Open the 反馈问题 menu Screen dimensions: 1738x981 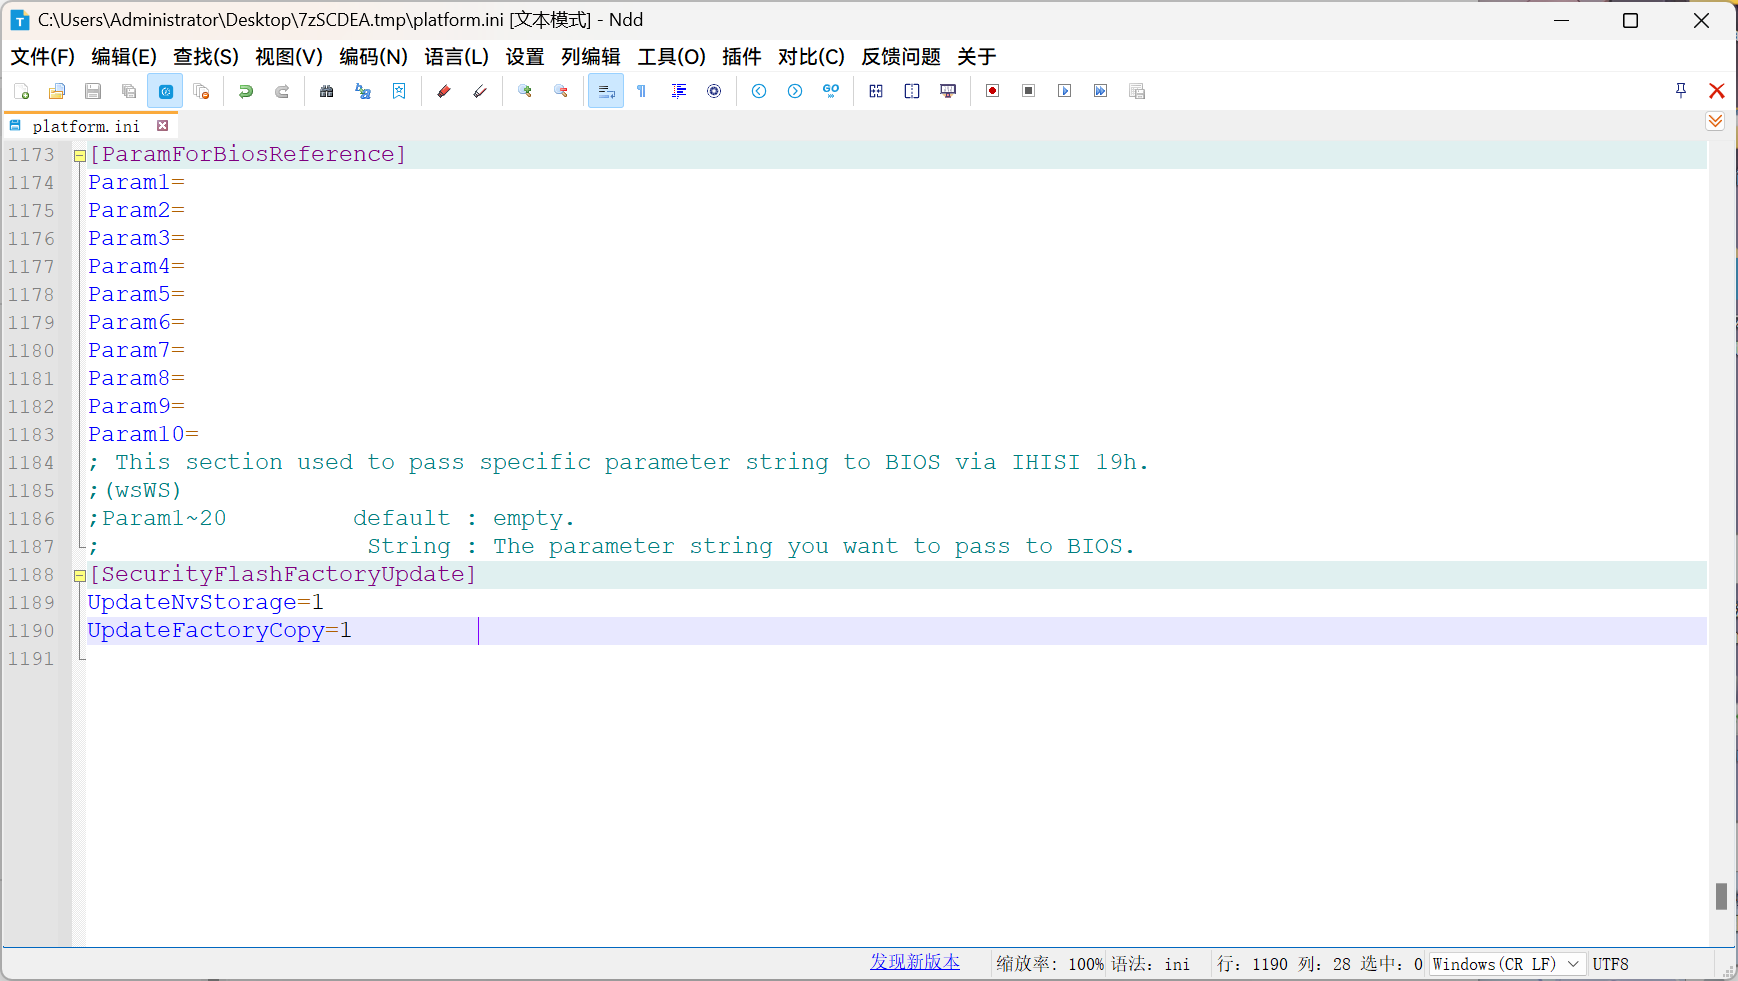[901, 57]
